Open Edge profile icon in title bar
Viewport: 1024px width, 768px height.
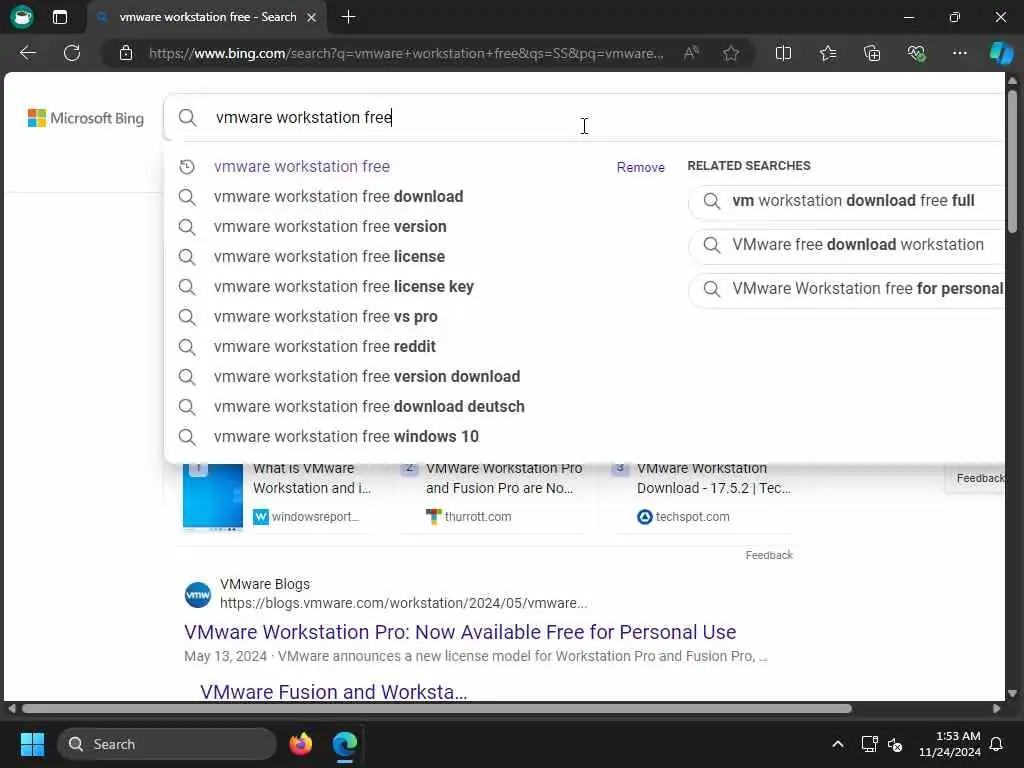click(22, 16)
